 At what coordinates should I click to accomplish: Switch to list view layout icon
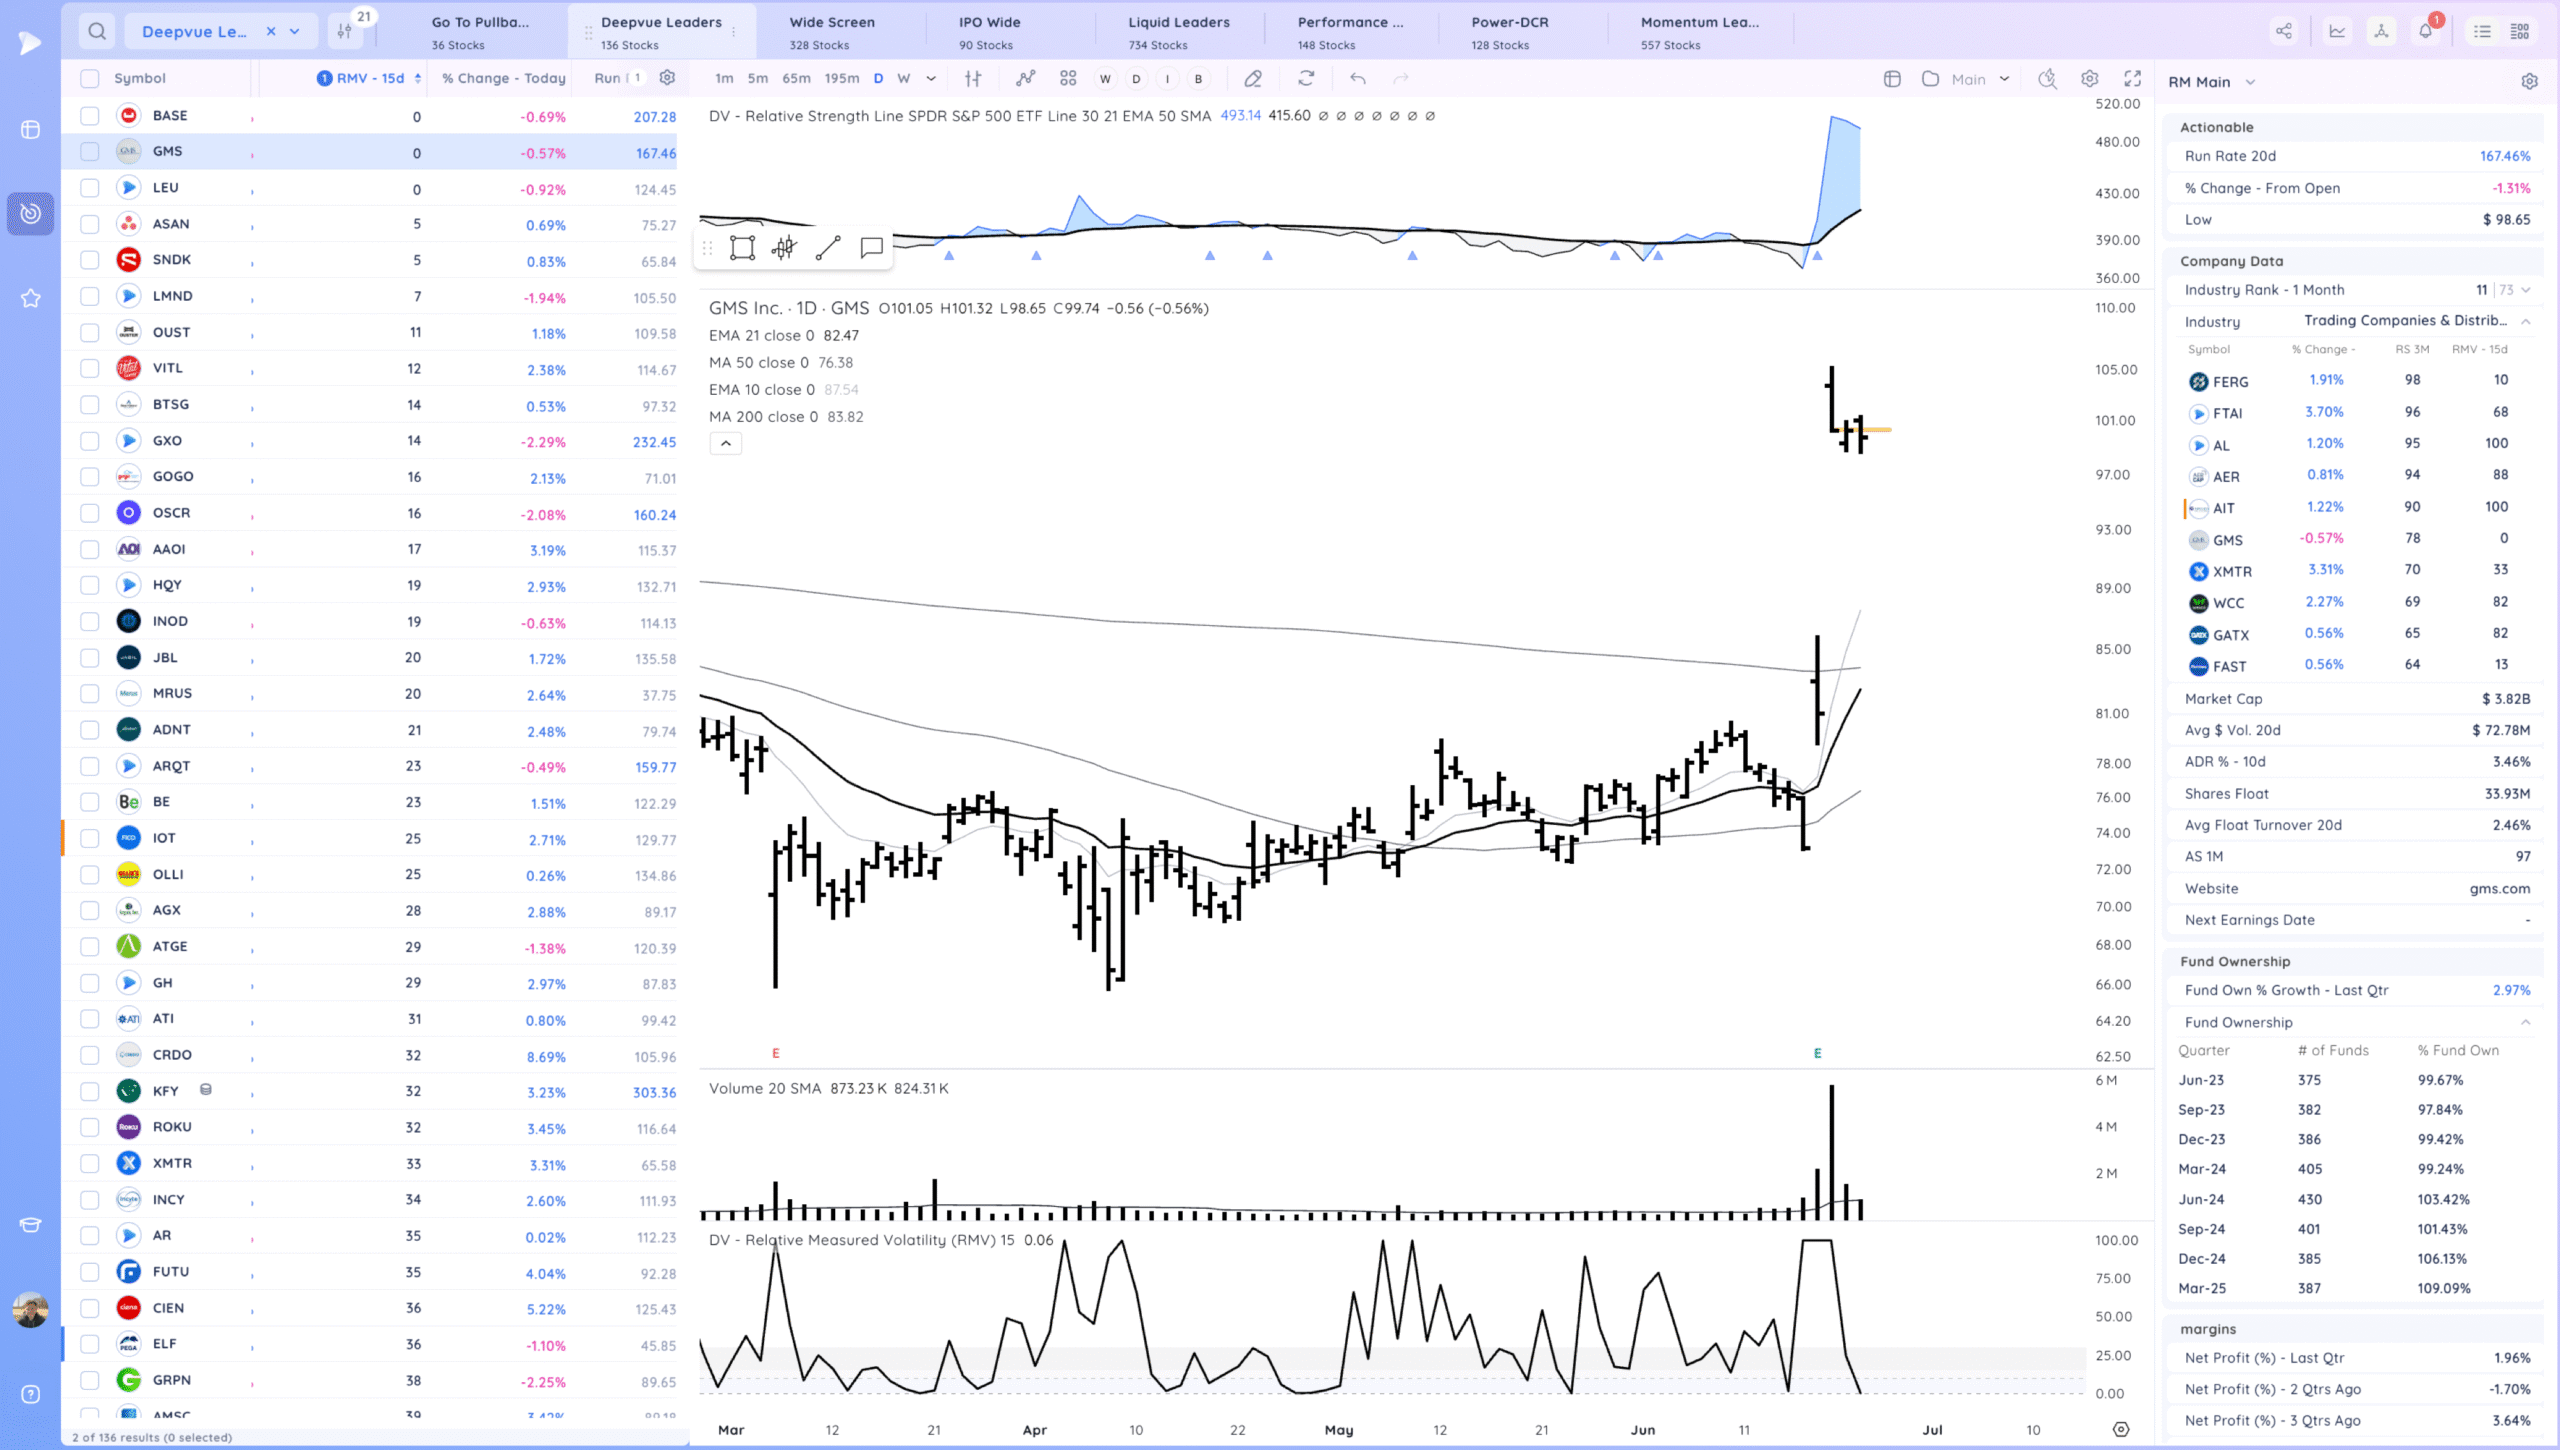2482,32
